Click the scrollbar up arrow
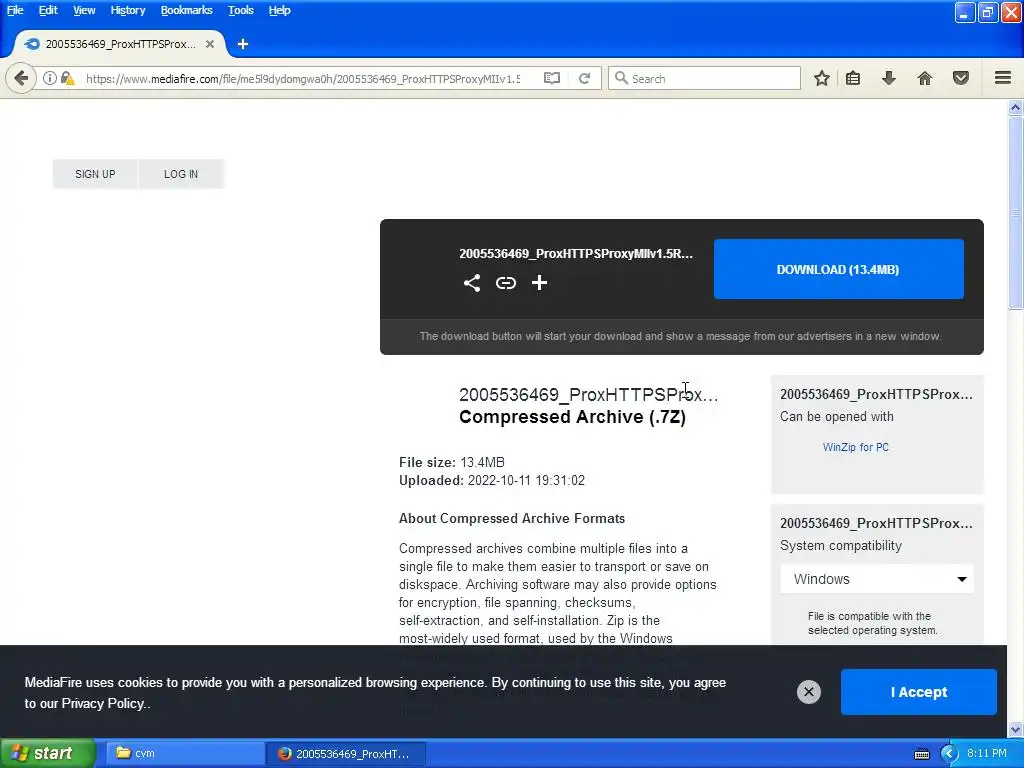The height and width of the screenshot is (768, 1024). coord(1015,108)
